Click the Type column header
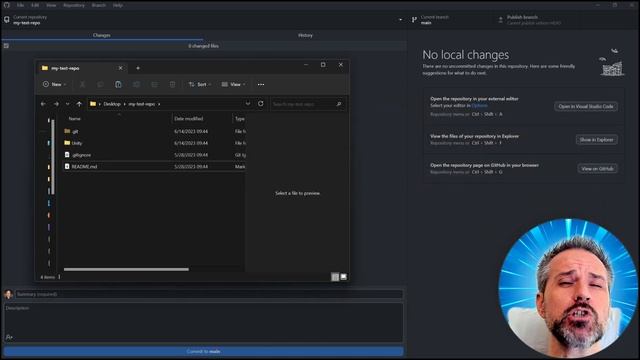 coord(240,119)
